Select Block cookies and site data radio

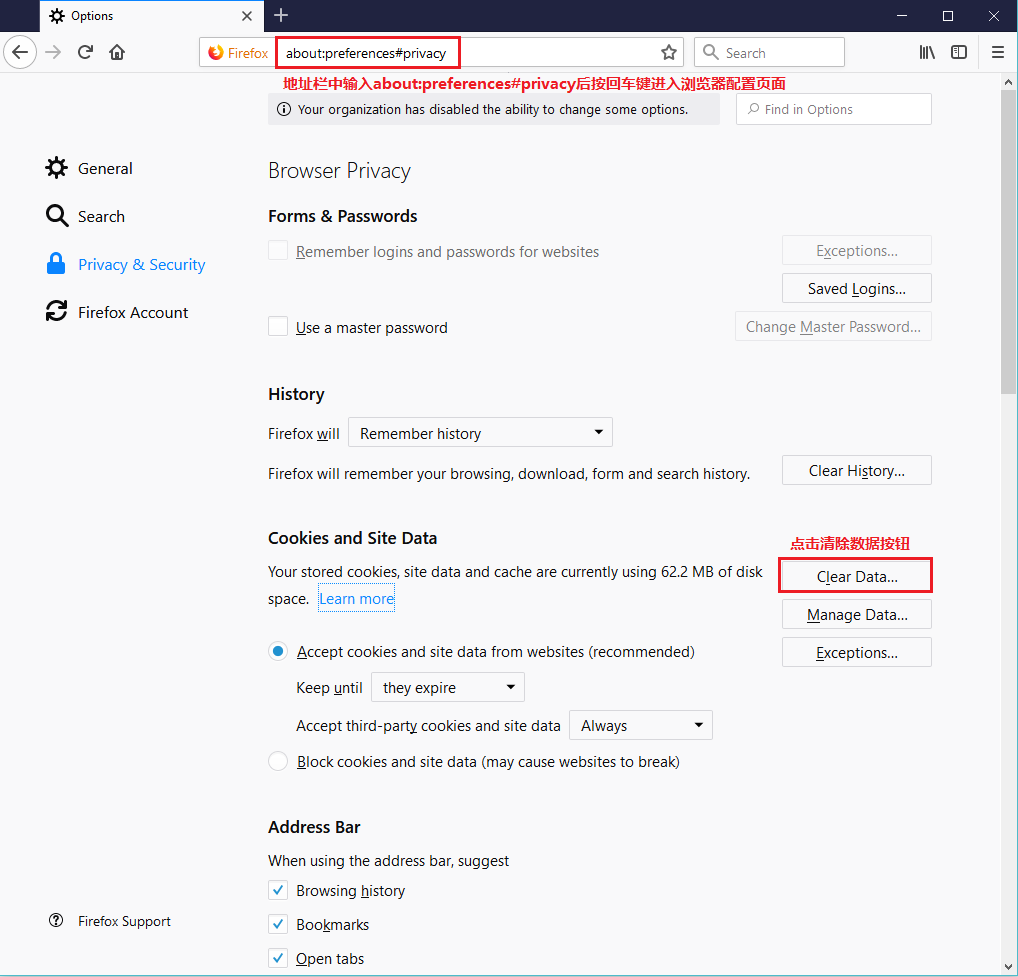click(x=278, y=761)
